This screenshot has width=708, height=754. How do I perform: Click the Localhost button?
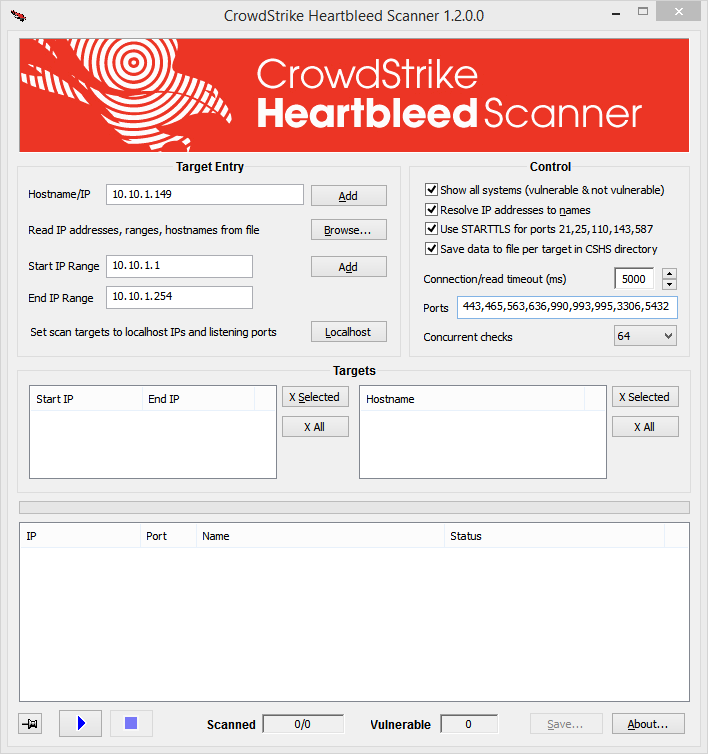click(349, 332)
